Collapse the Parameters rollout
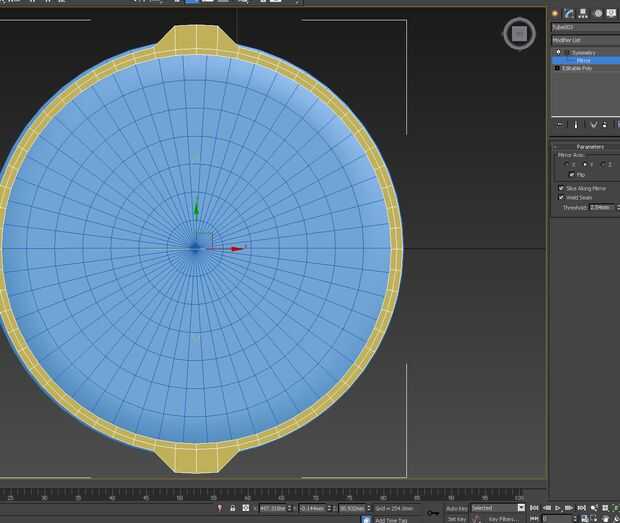 (589, 147)
